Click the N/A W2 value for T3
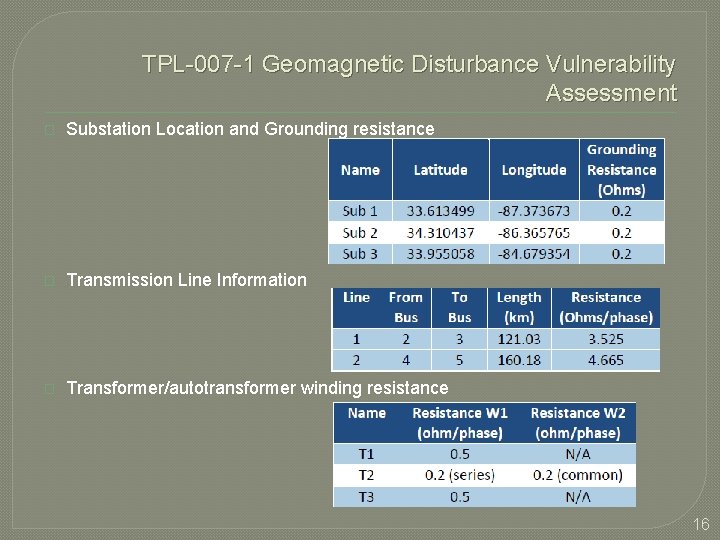Image resolution: width=720 pixels, height=540 pixels. pyautogui.click(x=578, y=497)
